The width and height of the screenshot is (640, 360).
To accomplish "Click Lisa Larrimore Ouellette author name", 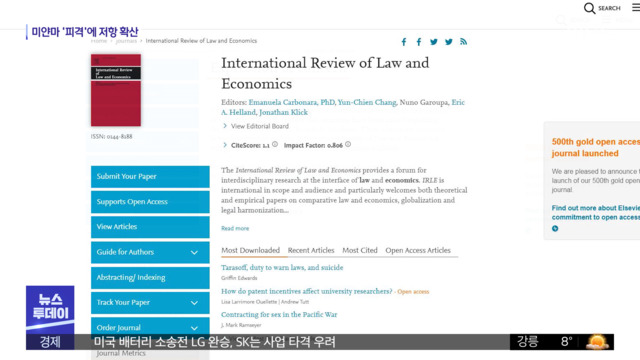I will click(x=249, y=302).
